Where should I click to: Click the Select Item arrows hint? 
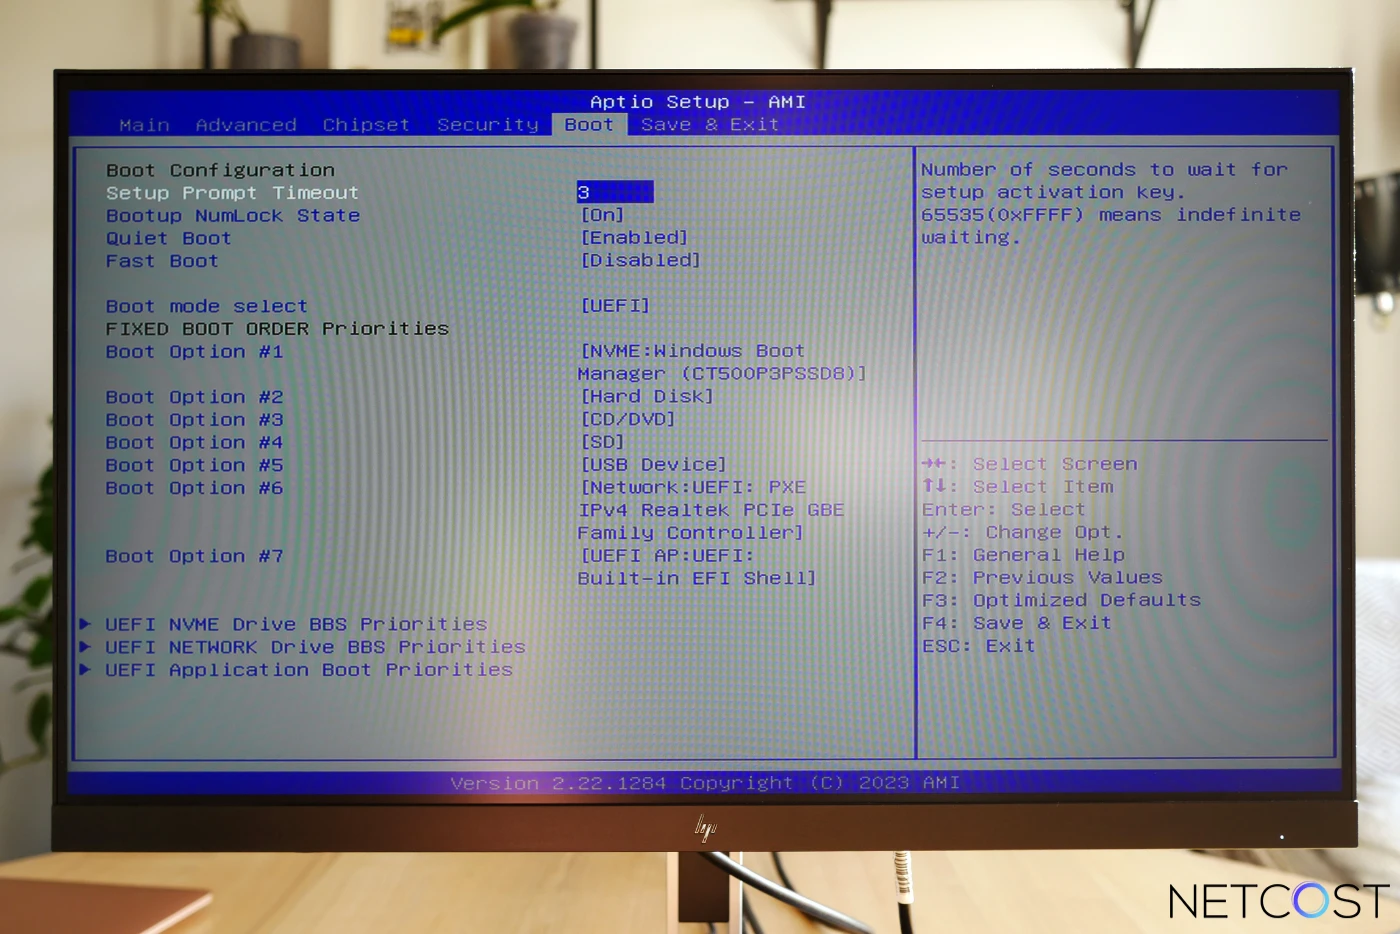tap(1017, 487)
